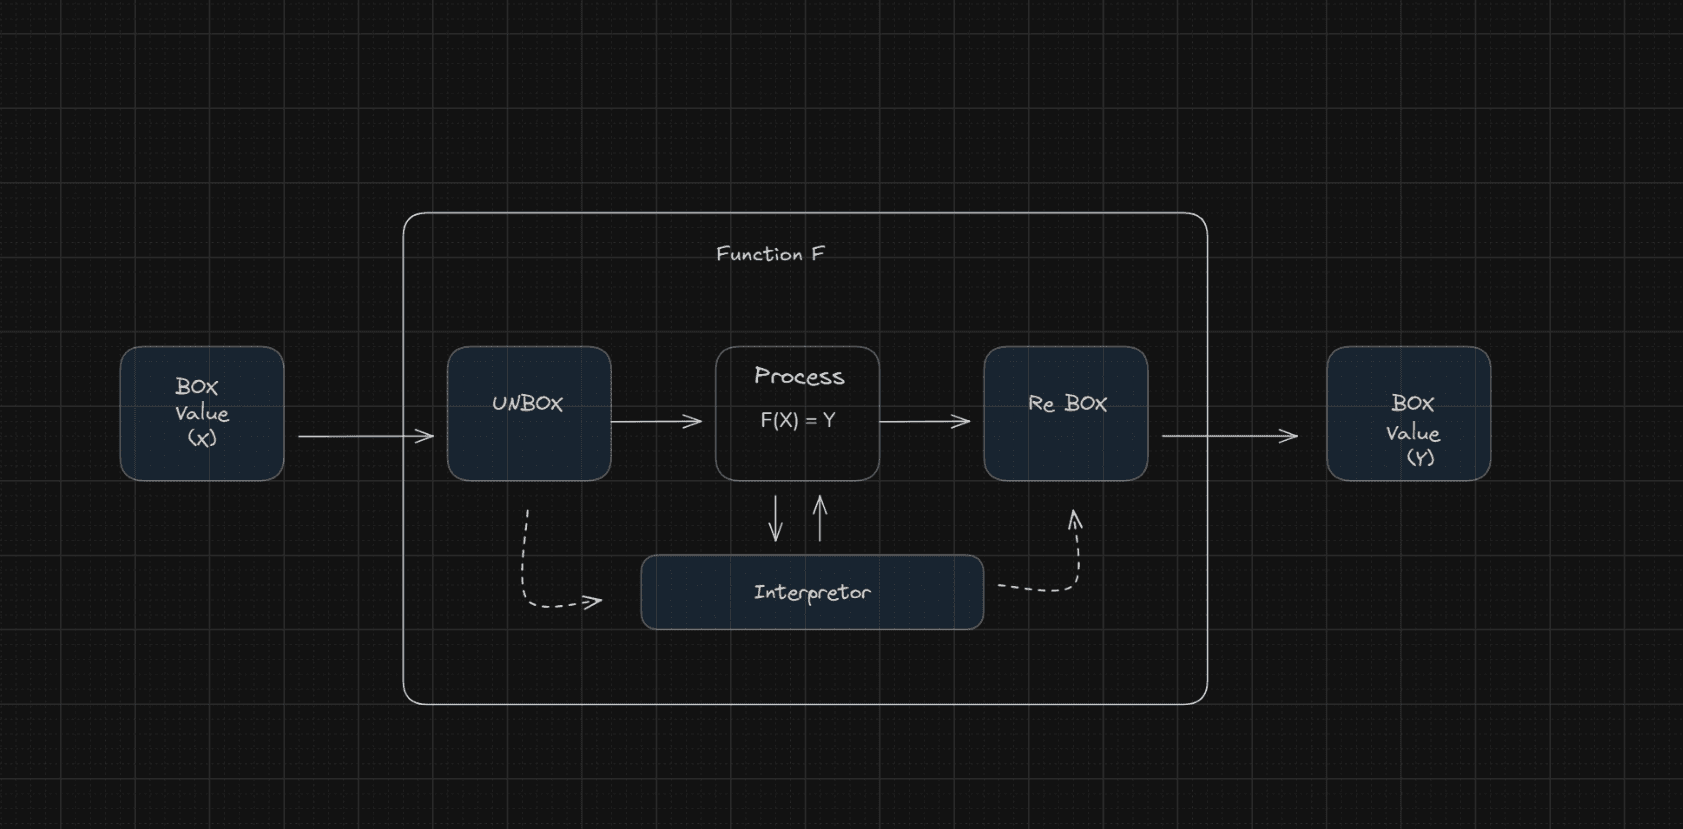Click the arrowhead entering the UNBOX box
Viewport: 1683px width, 829px height.
[426, 435]
